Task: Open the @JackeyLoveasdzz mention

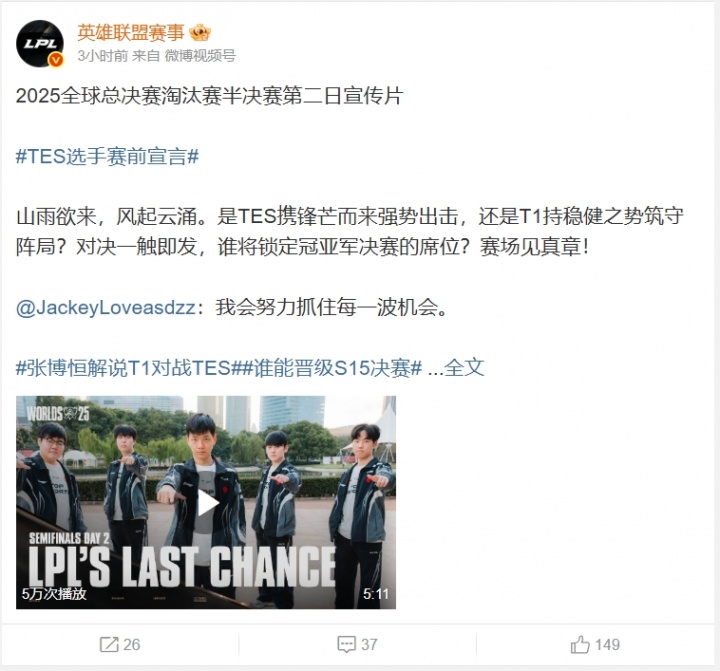Action: 106,307
